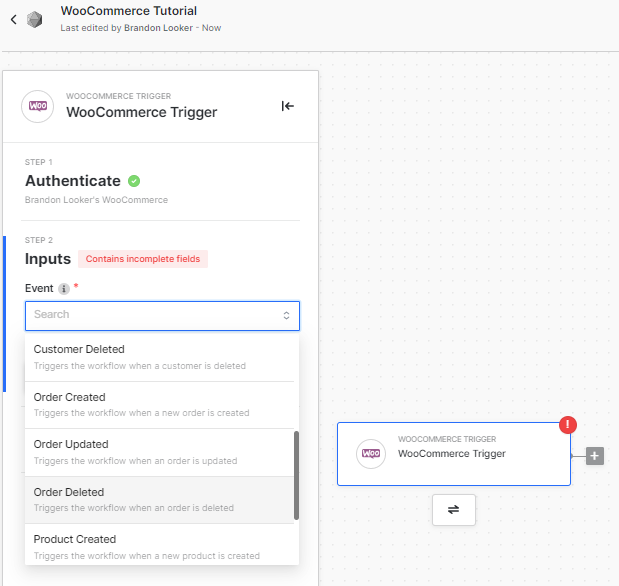619x586 pixels.
Task: Click the Event search input field
Action: coord(152,315)
